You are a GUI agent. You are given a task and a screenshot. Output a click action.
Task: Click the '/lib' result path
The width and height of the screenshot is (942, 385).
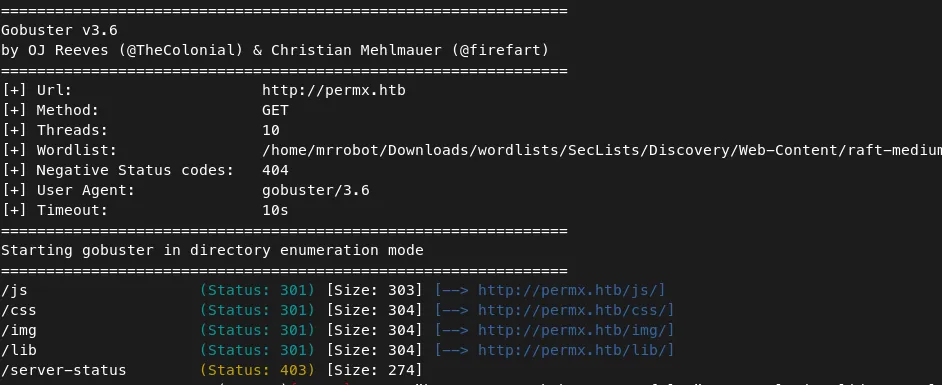tap(19, 350)
